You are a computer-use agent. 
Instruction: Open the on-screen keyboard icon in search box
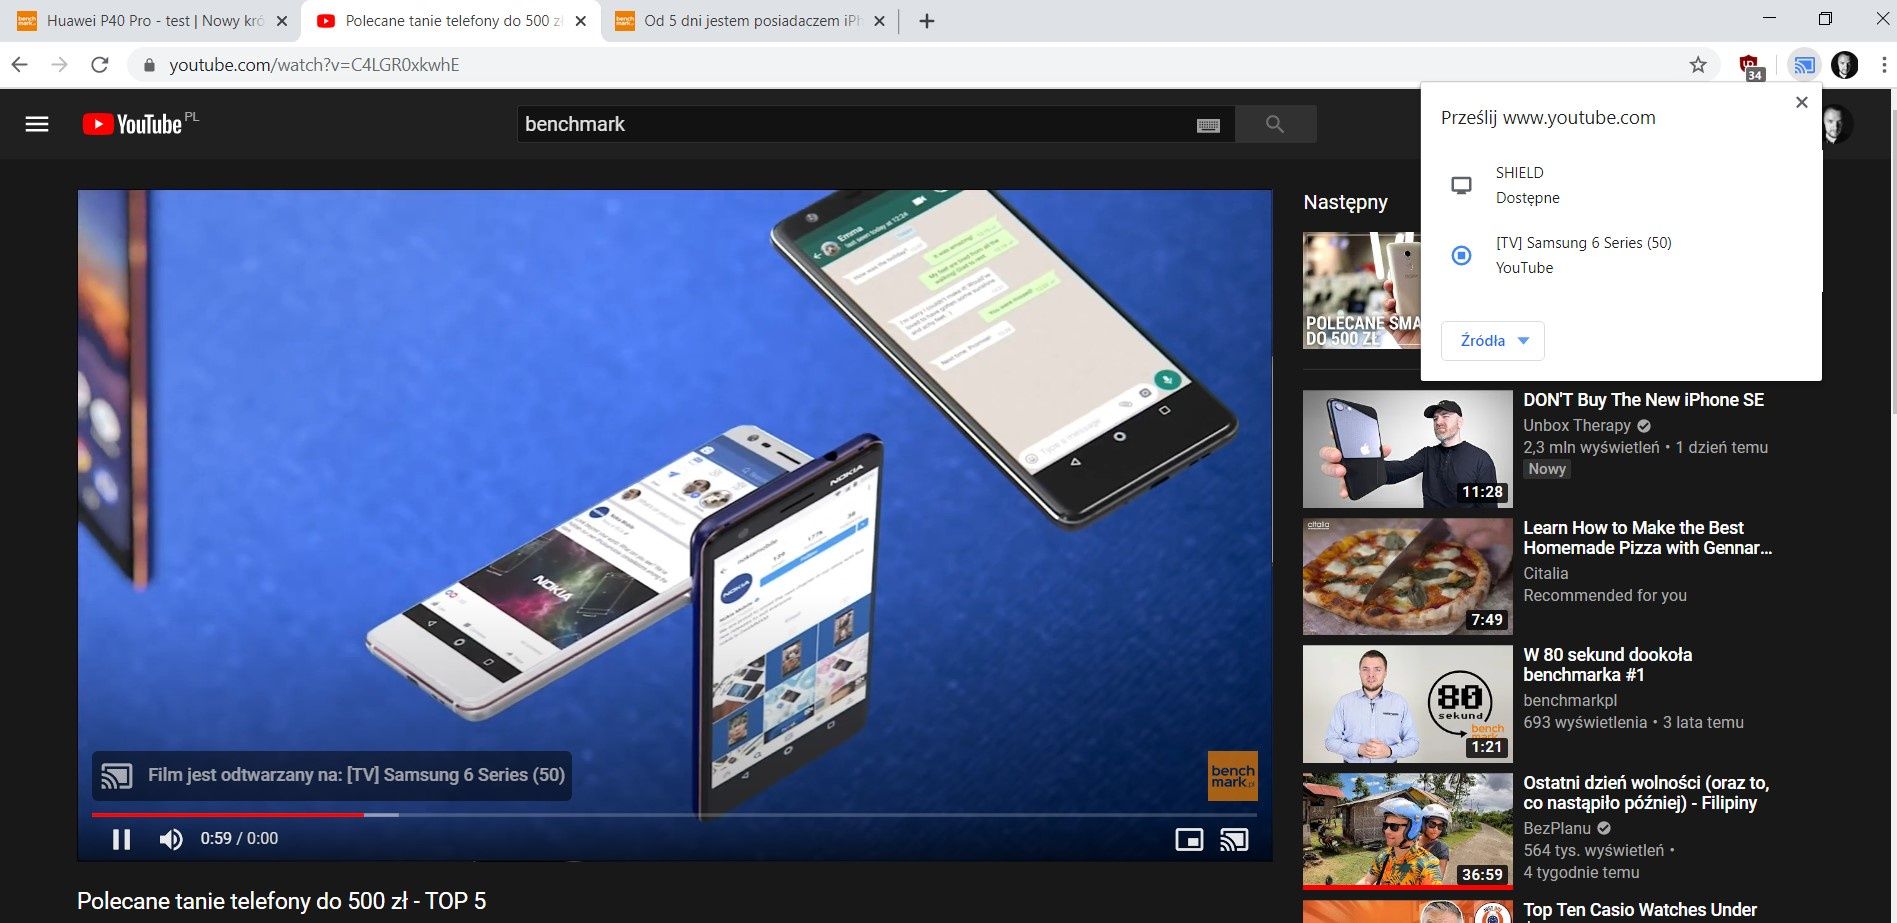(1208, 125)
